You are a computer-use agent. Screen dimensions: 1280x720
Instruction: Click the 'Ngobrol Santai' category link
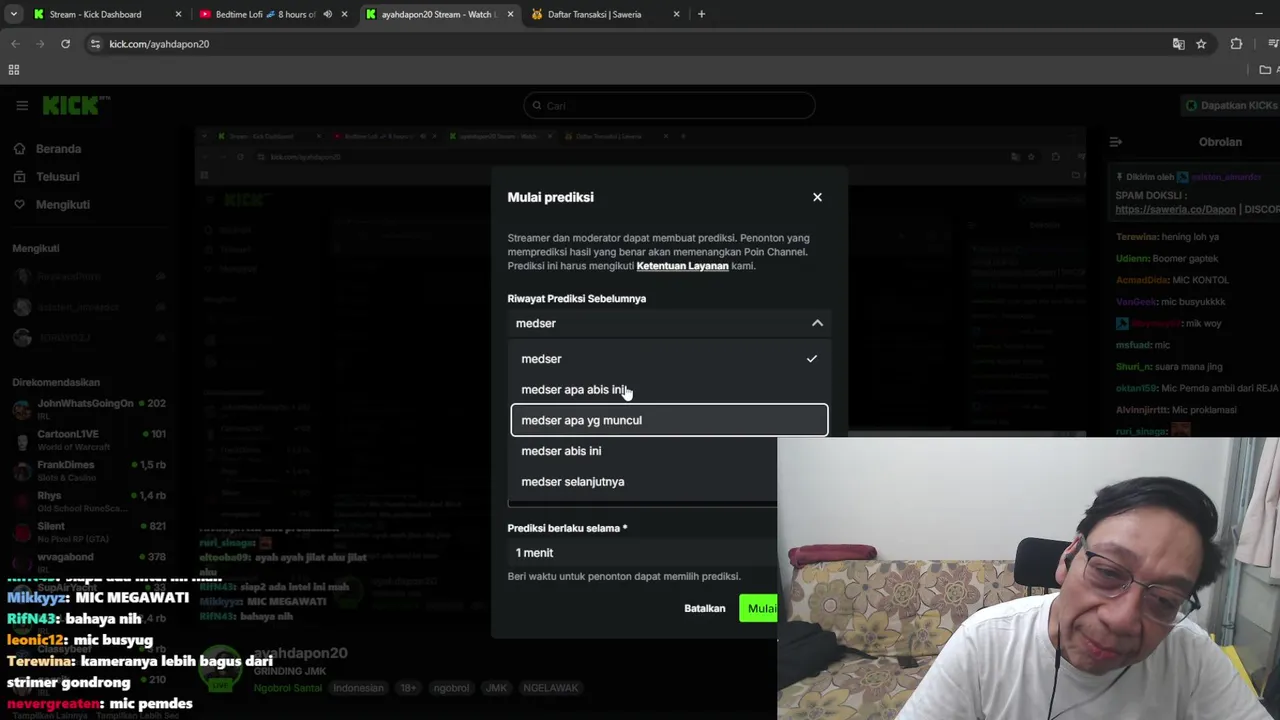(x=288, y=688)
